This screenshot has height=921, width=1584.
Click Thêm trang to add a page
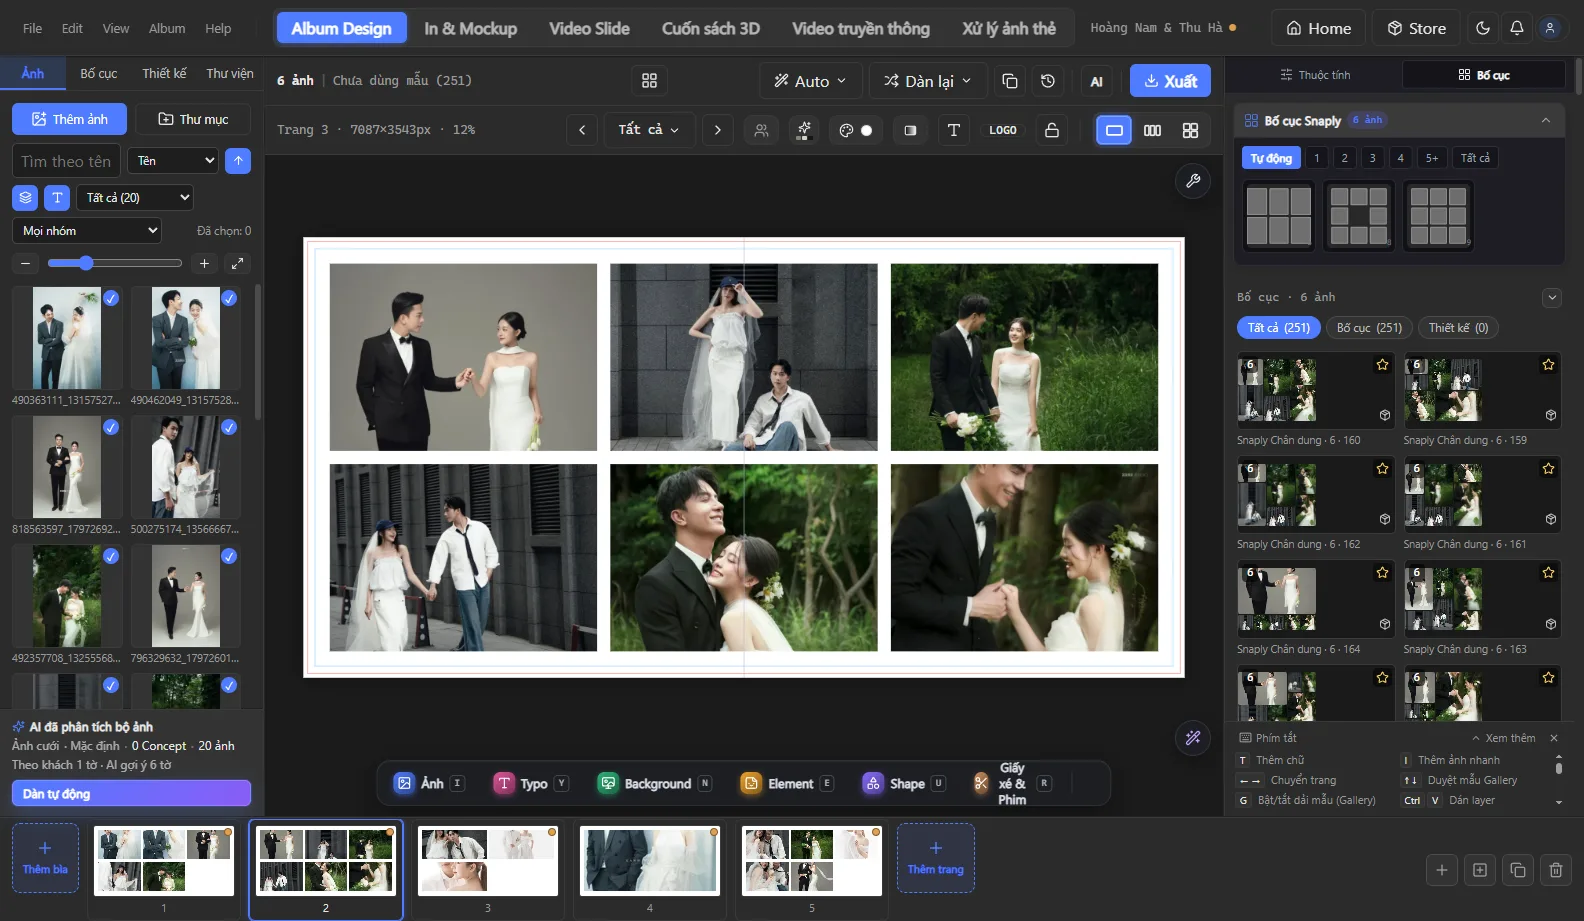[x=936, y=858]
